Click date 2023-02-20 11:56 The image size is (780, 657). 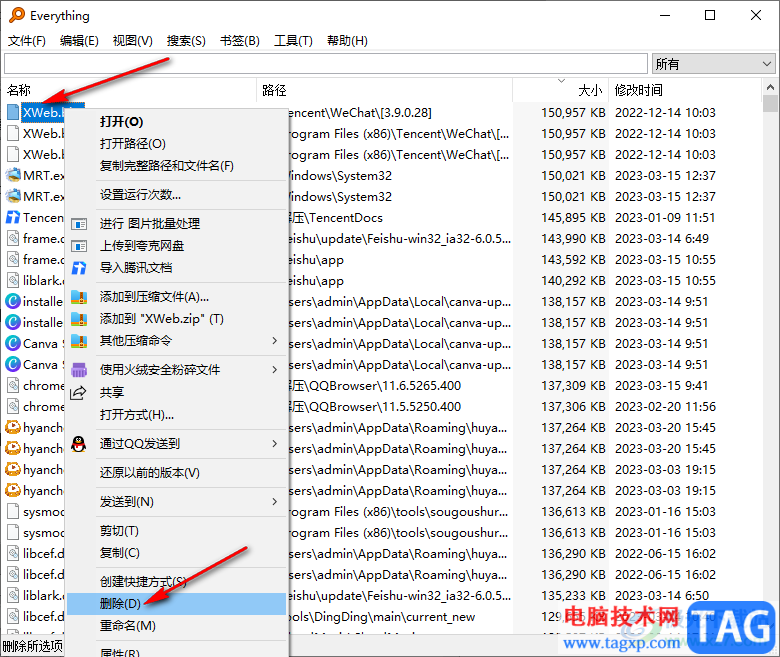point(665,406)
